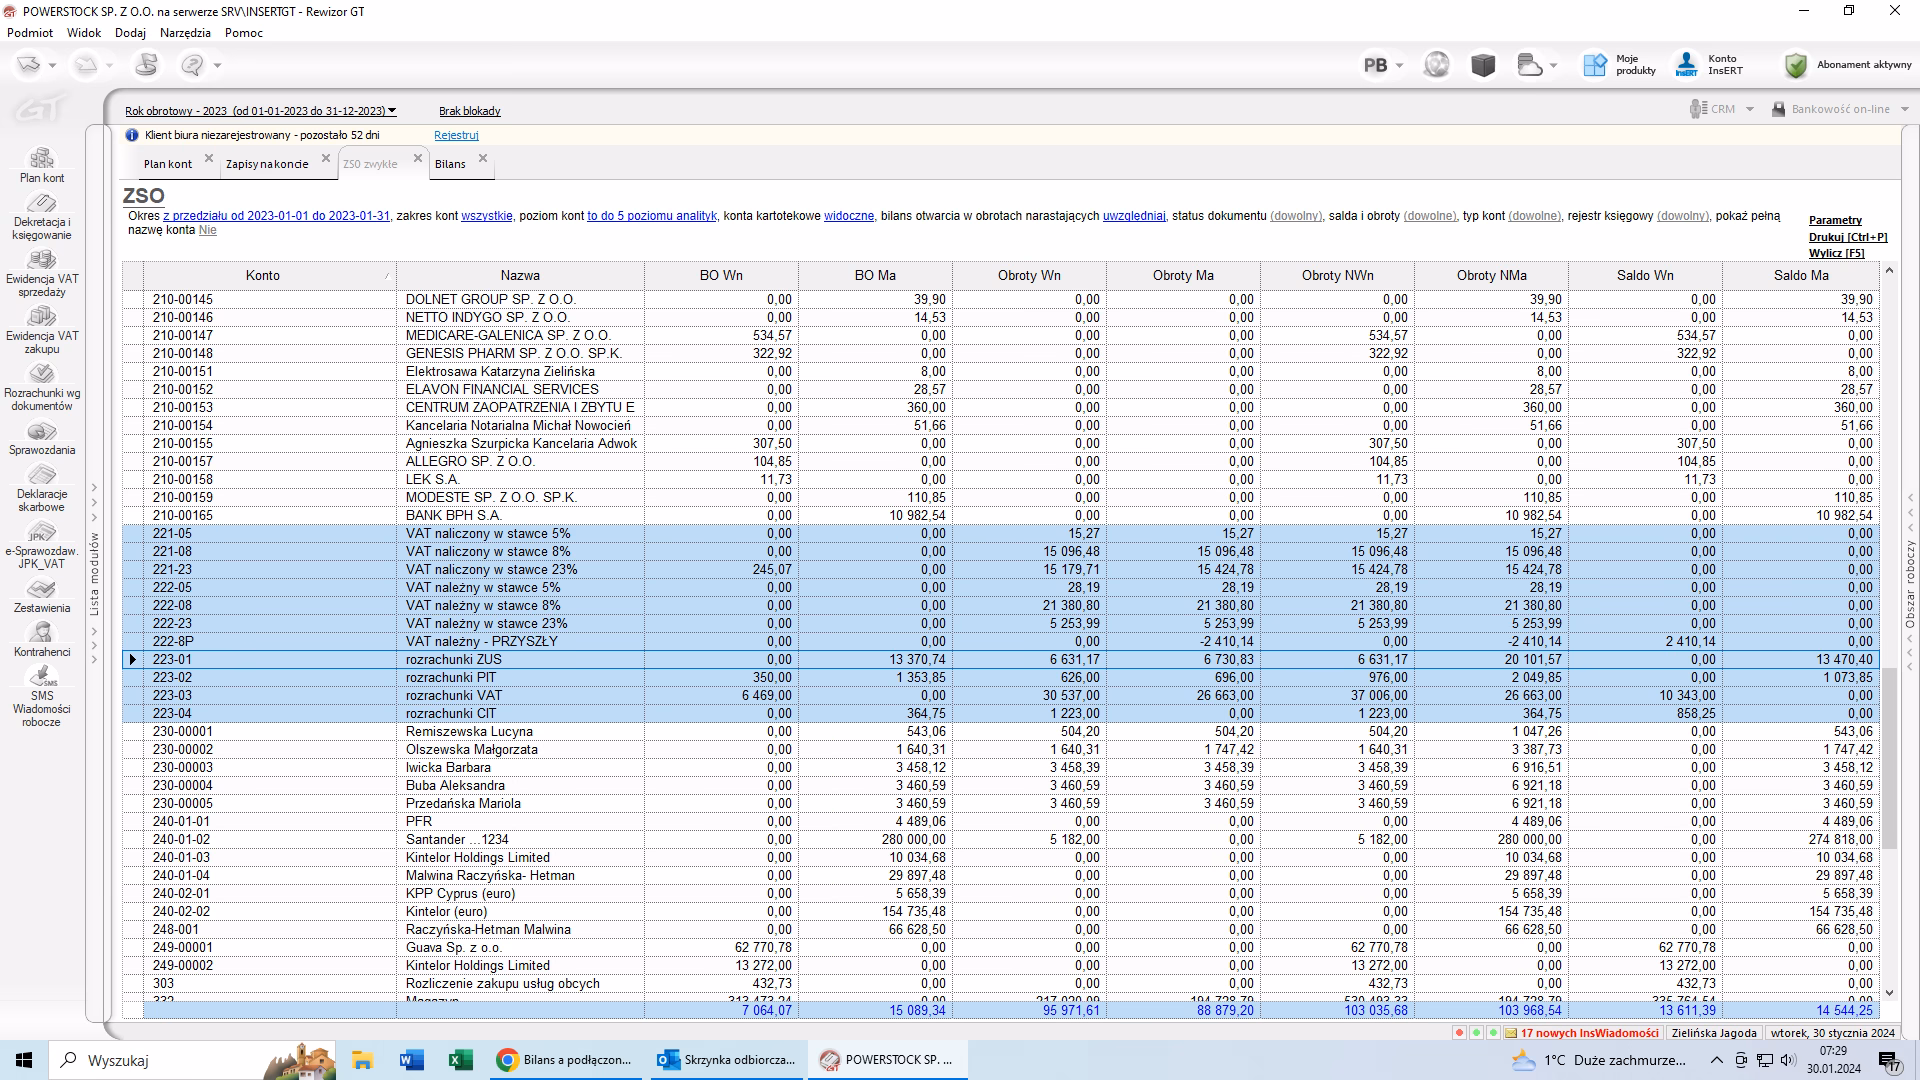Open the Dodaj menu
The height and width of the screenshot is (1080, 1920).
[x=130, y=33]
